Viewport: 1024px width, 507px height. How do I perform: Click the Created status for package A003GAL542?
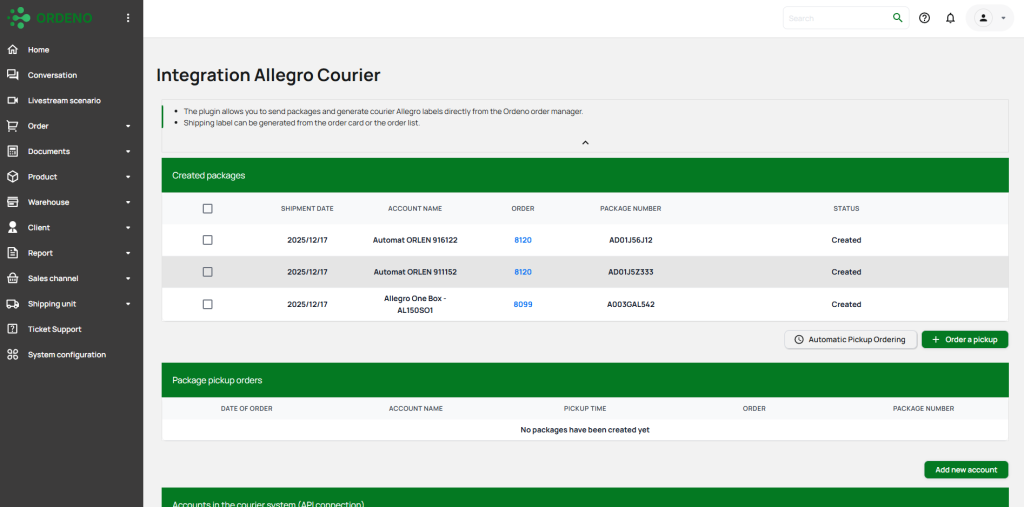846,304
